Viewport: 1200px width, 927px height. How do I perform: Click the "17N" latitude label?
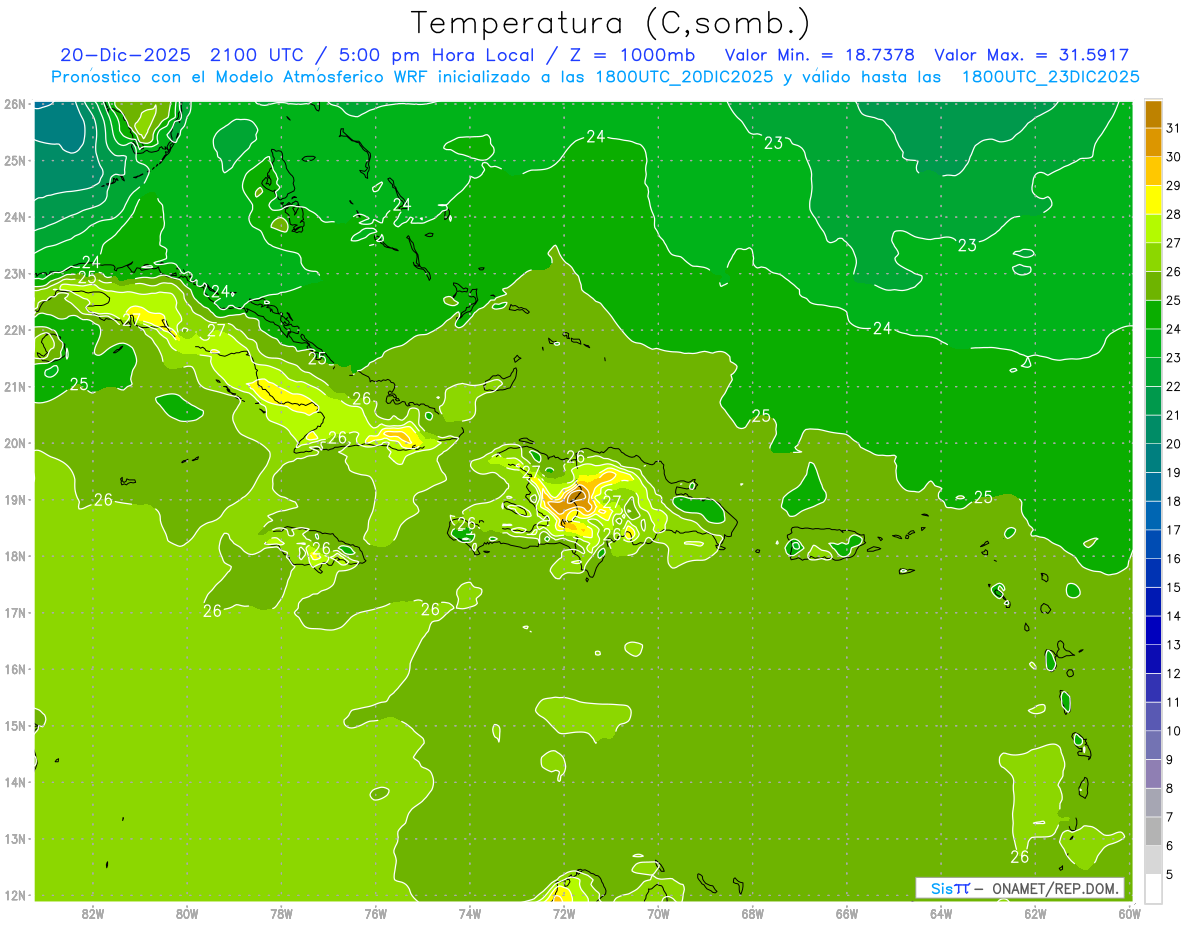click(14, 612)
